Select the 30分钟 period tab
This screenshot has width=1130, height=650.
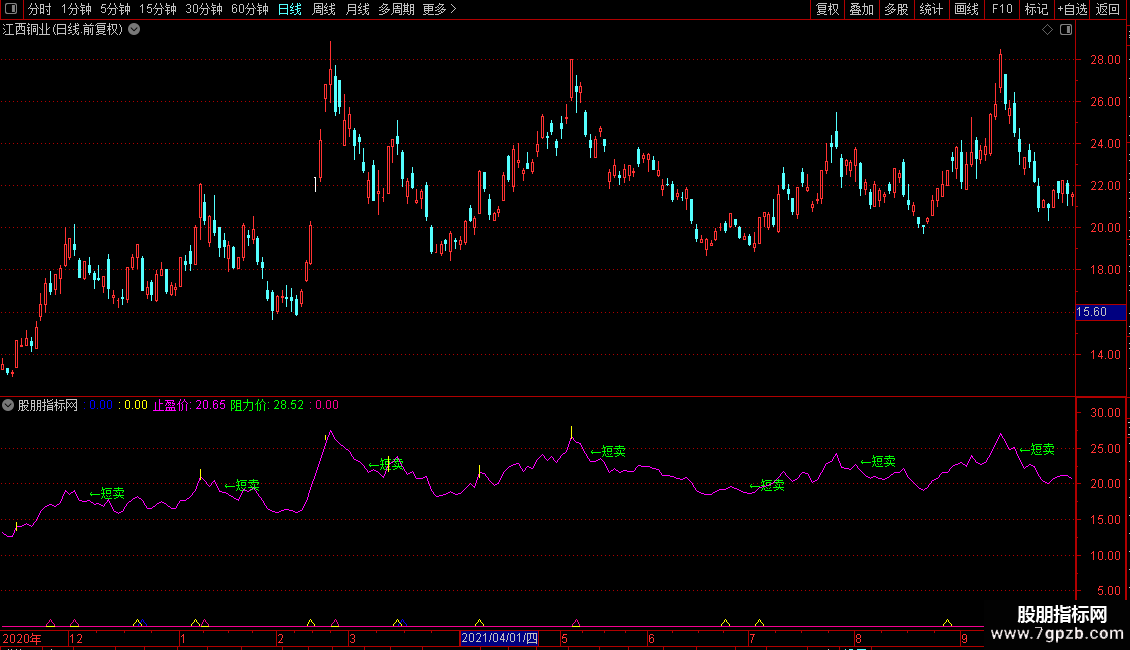pos(203,9)
